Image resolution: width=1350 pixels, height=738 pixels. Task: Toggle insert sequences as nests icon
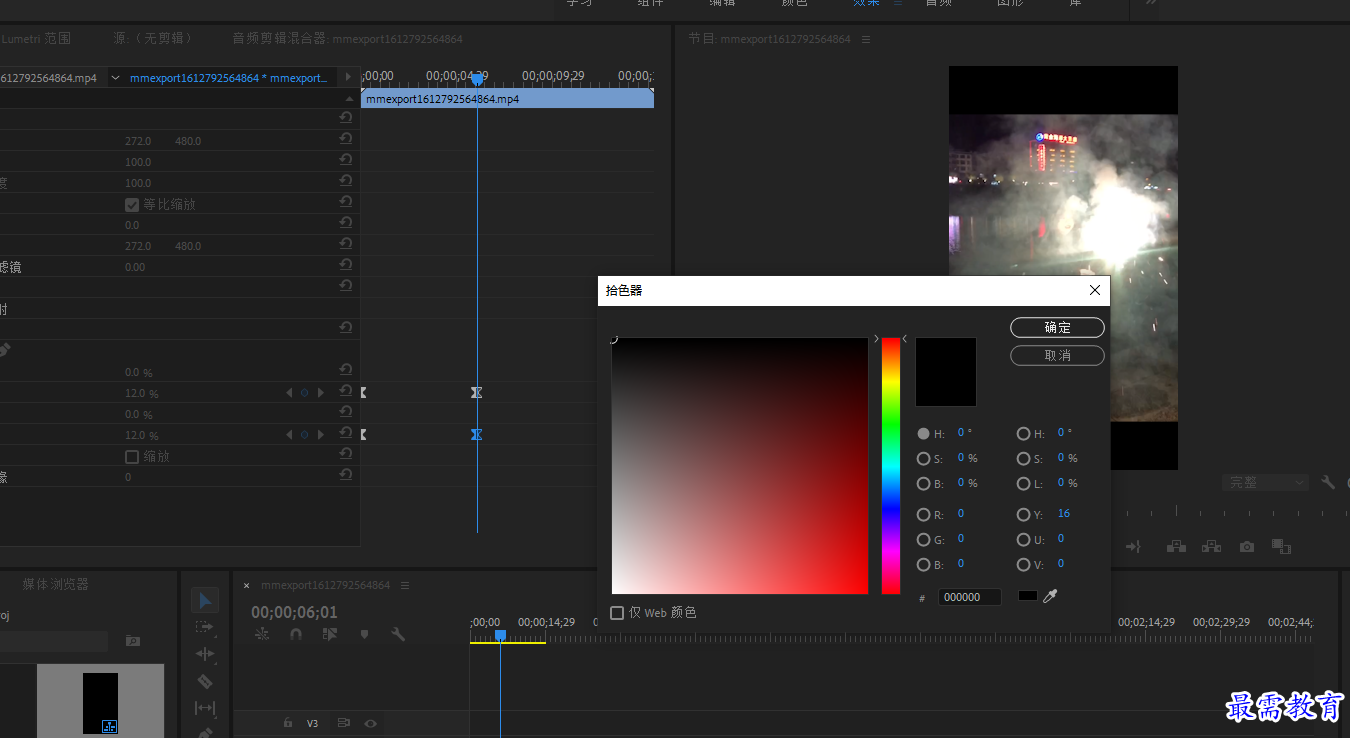[x=262, y=634]
